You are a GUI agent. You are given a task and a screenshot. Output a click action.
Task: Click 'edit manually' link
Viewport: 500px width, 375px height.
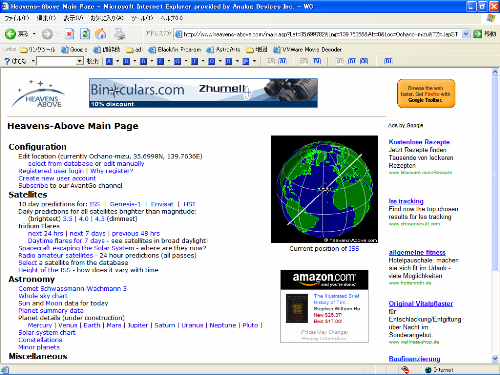[x=124, y=164]
